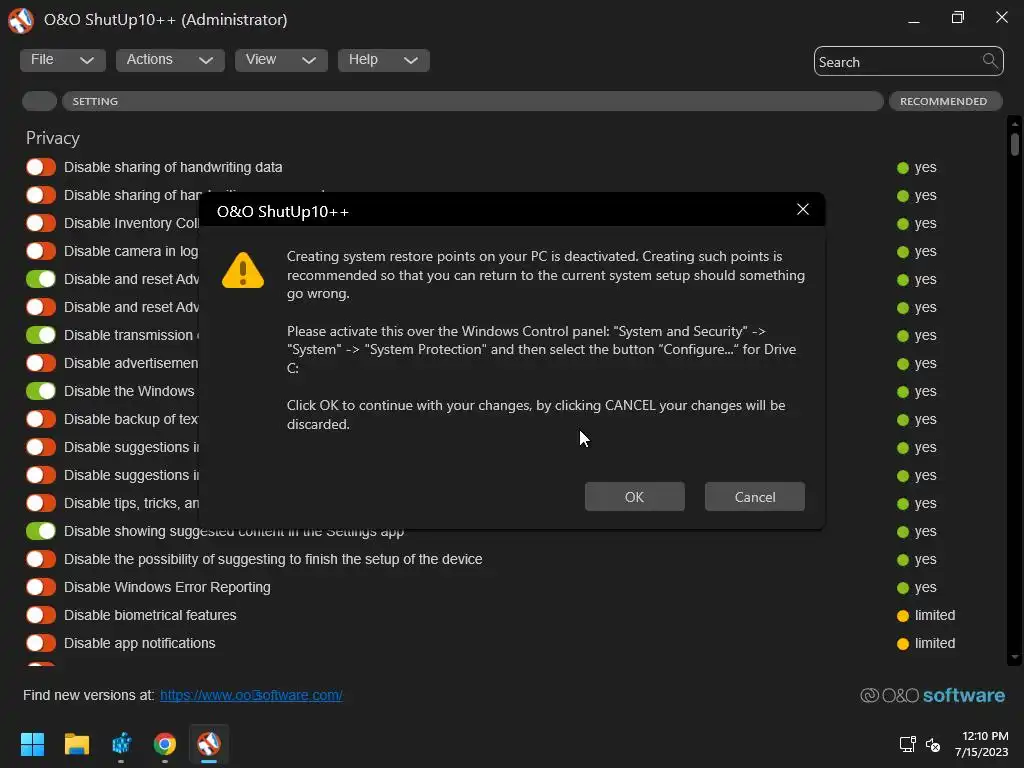
Task: Click the scrollbar down arrow
Action: pos(1015,658)
